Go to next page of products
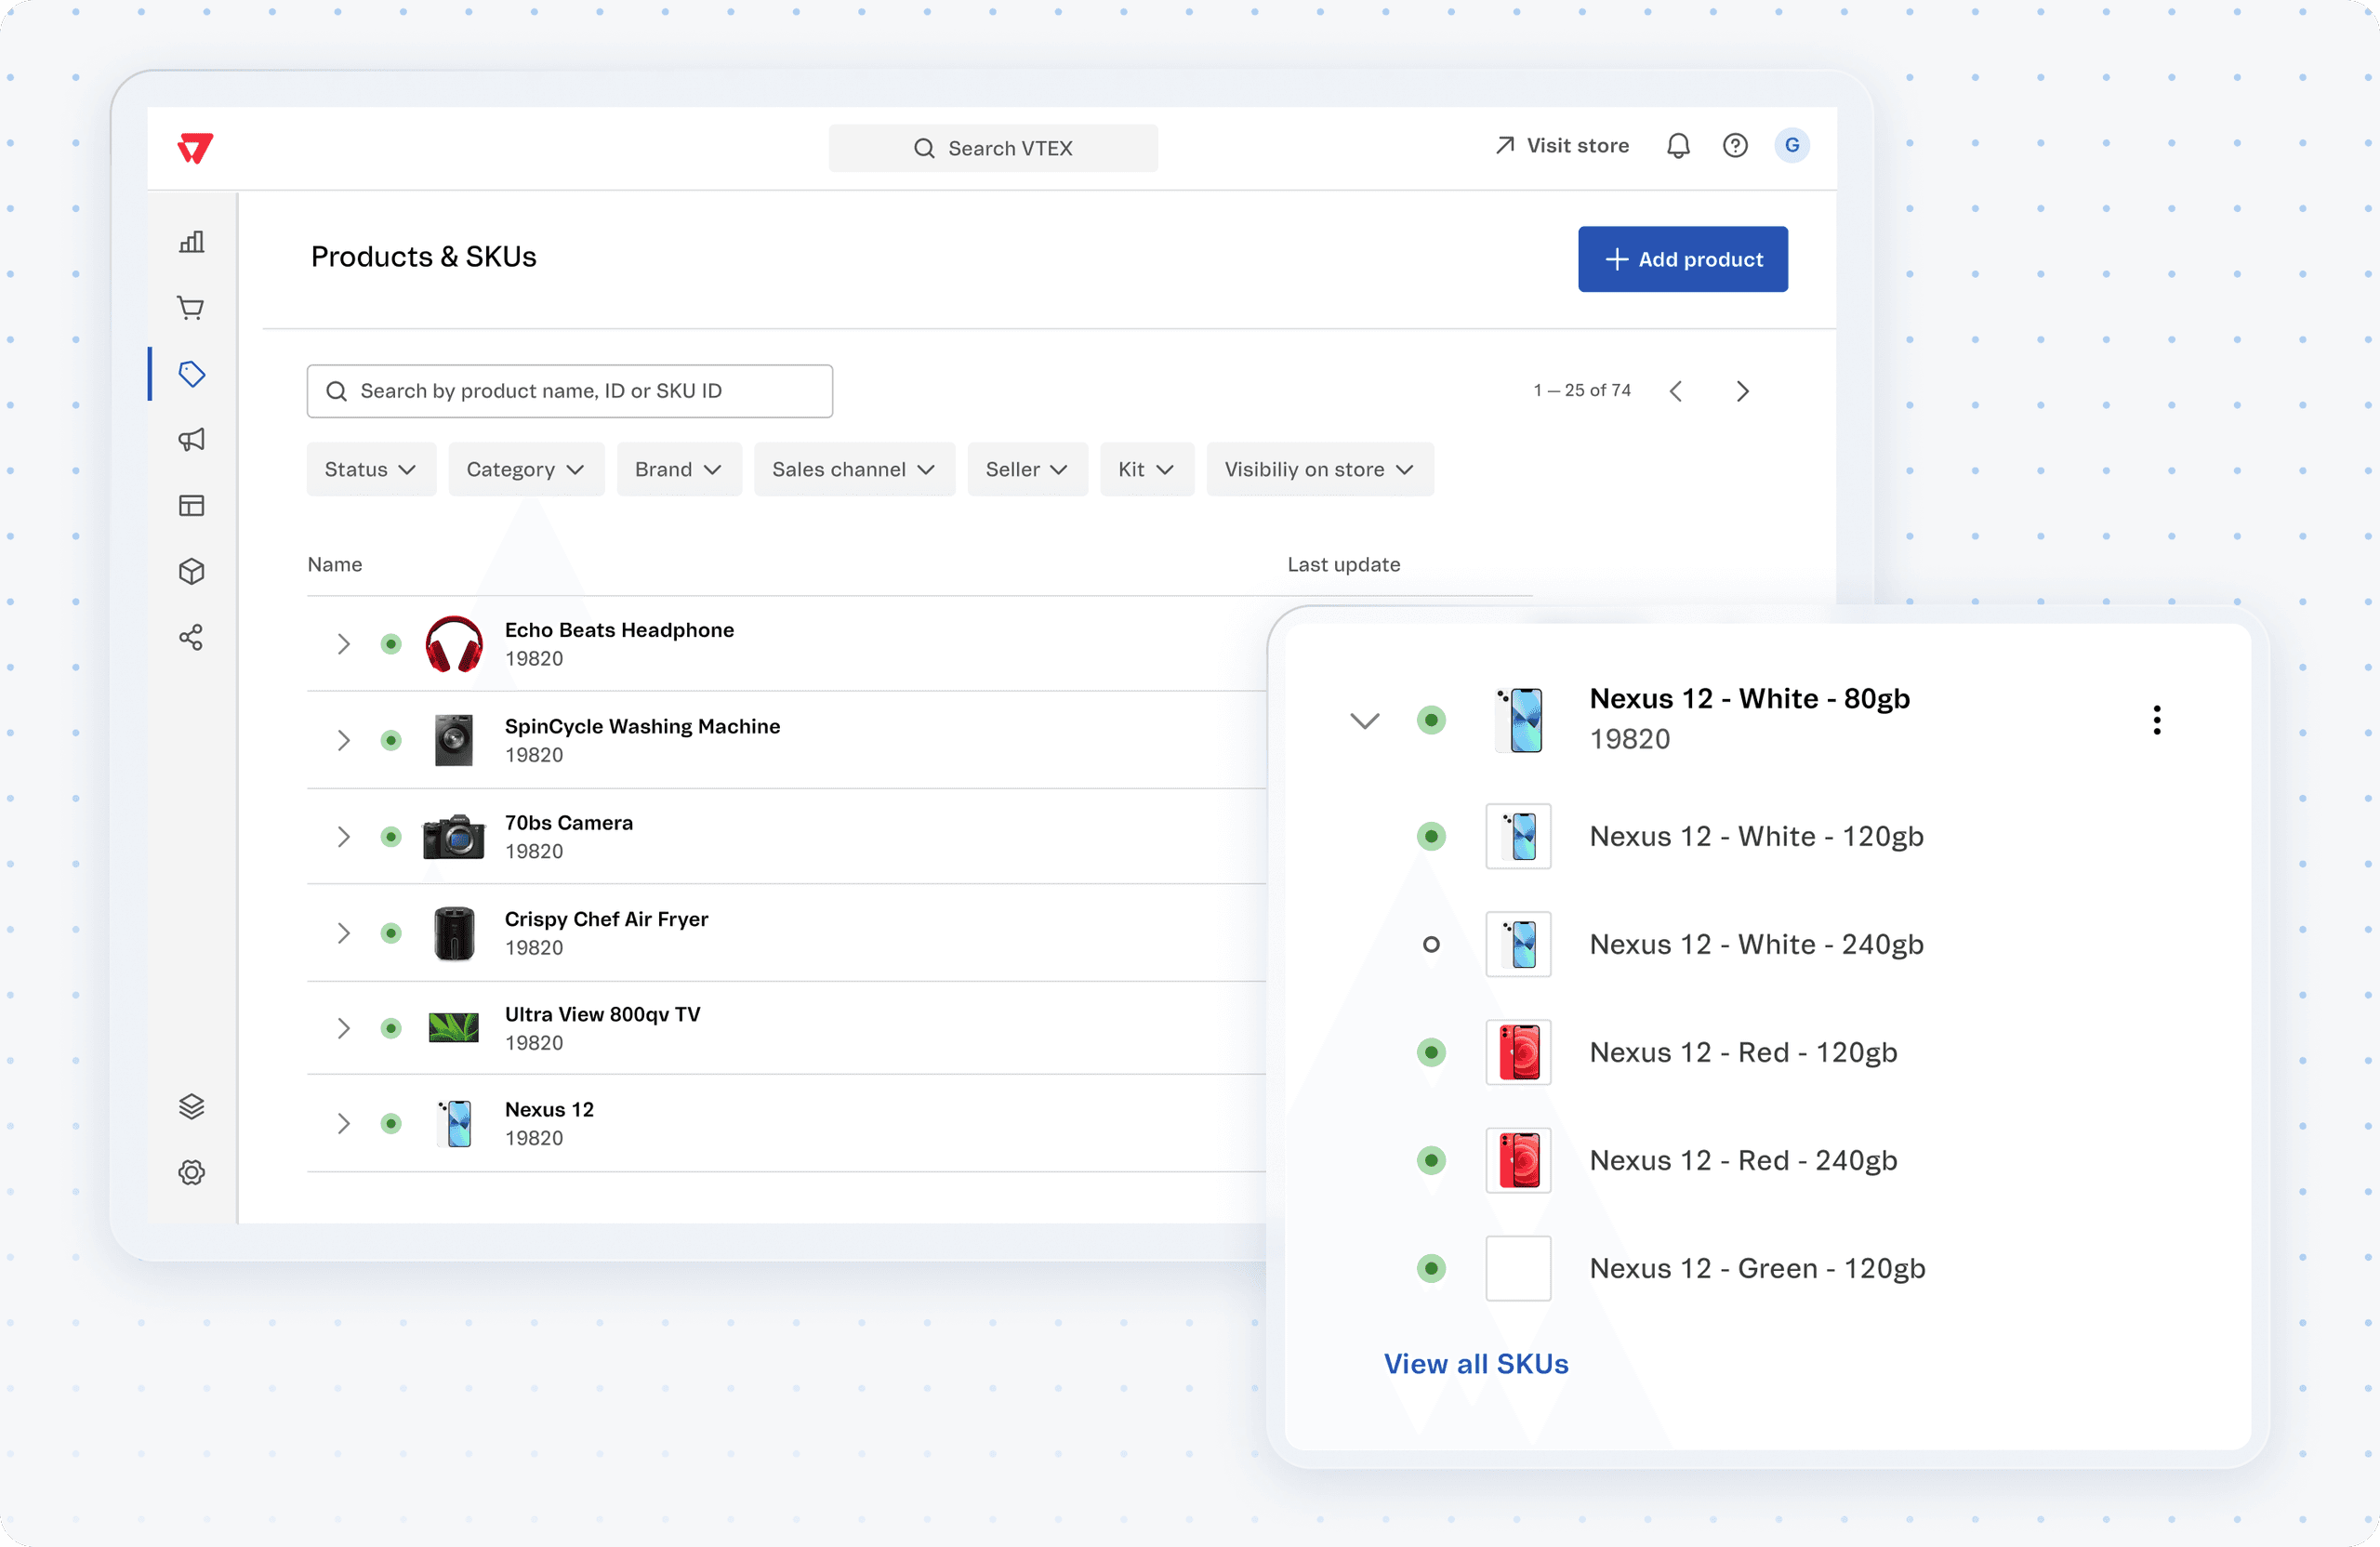The width and height of the screenshot is (2380, 1547). pyautogui.click(x=1742, y=391)
